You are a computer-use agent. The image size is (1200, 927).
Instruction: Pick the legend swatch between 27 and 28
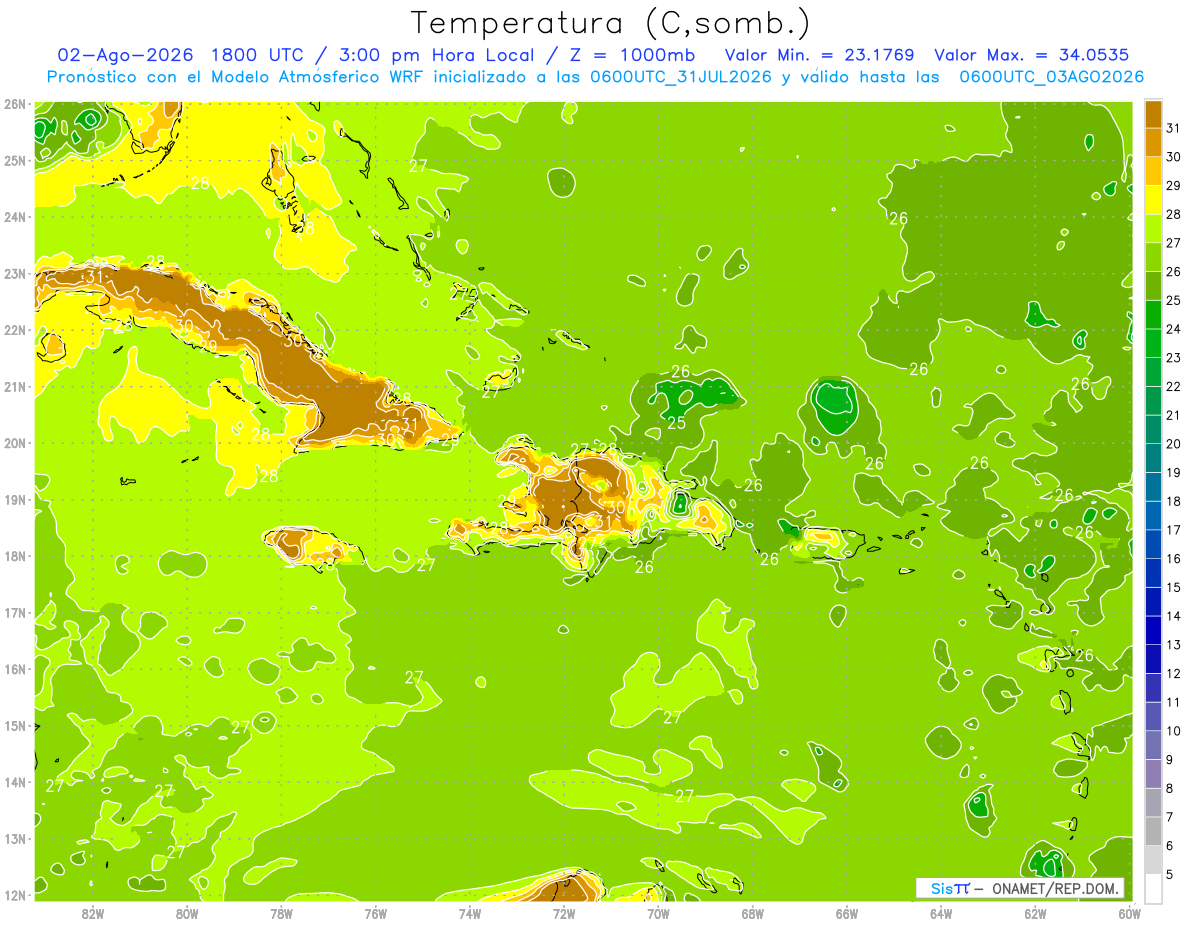[x=1153, y=228]
